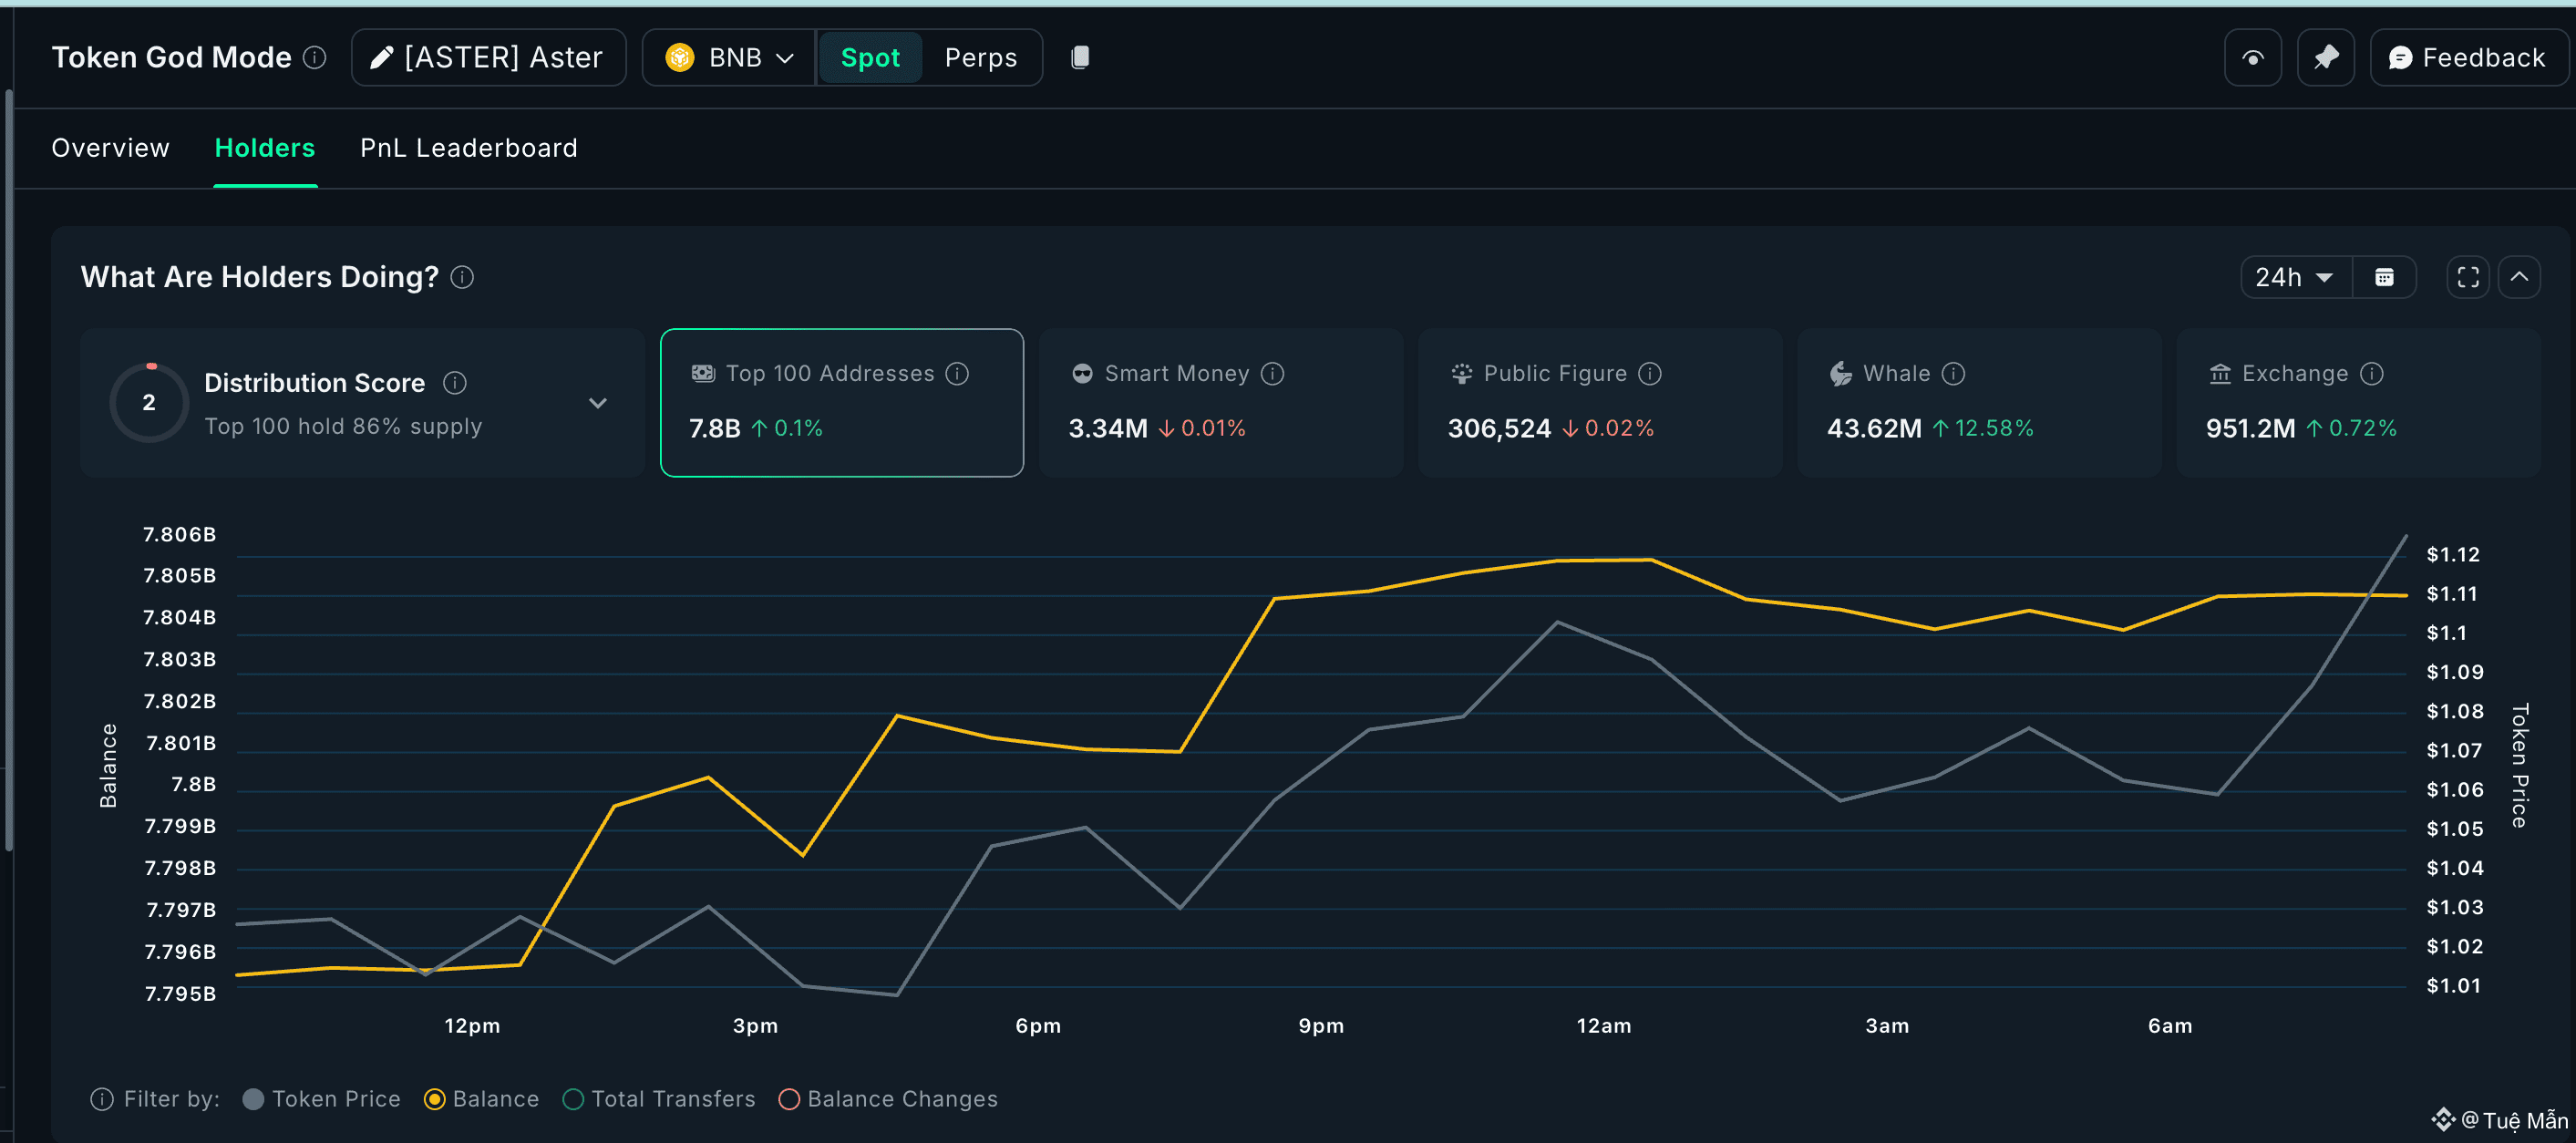This screenshot has height=1143, width=2576.
Task: Click info icon next to Token God Mode
Action: 315,58
